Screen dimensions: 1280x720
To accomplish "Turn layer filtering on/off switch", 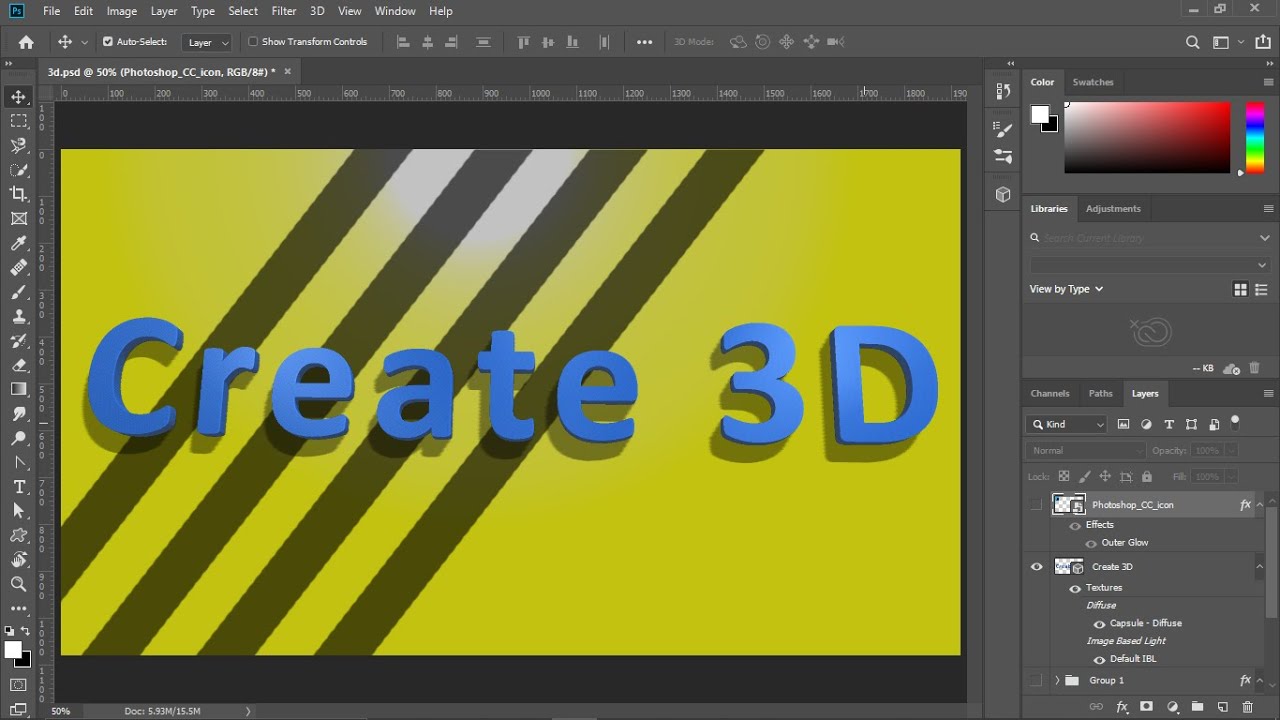I will pos(1235,422).
